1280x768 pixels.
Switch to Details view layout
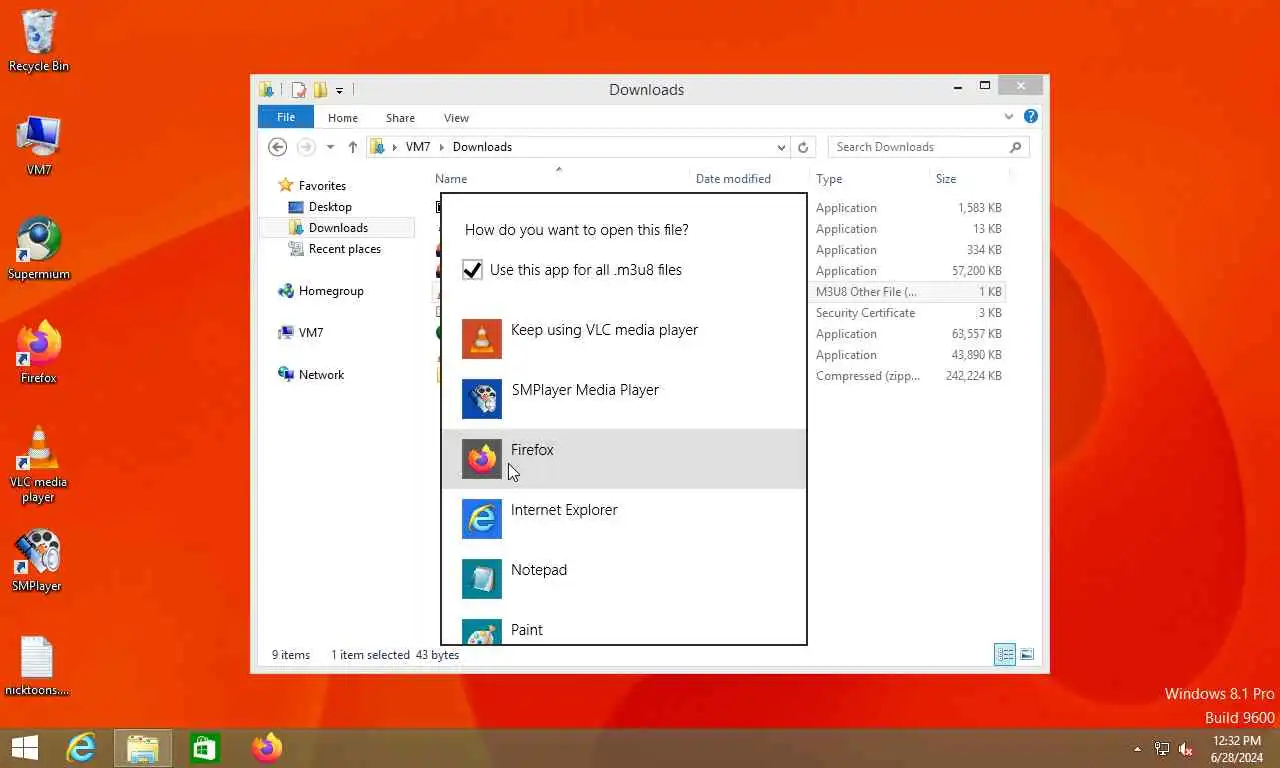coord(1005,655)
